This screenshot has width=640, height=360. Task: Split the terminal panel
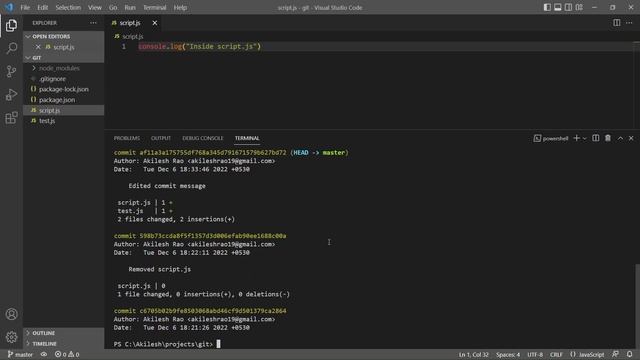point(596,138)
